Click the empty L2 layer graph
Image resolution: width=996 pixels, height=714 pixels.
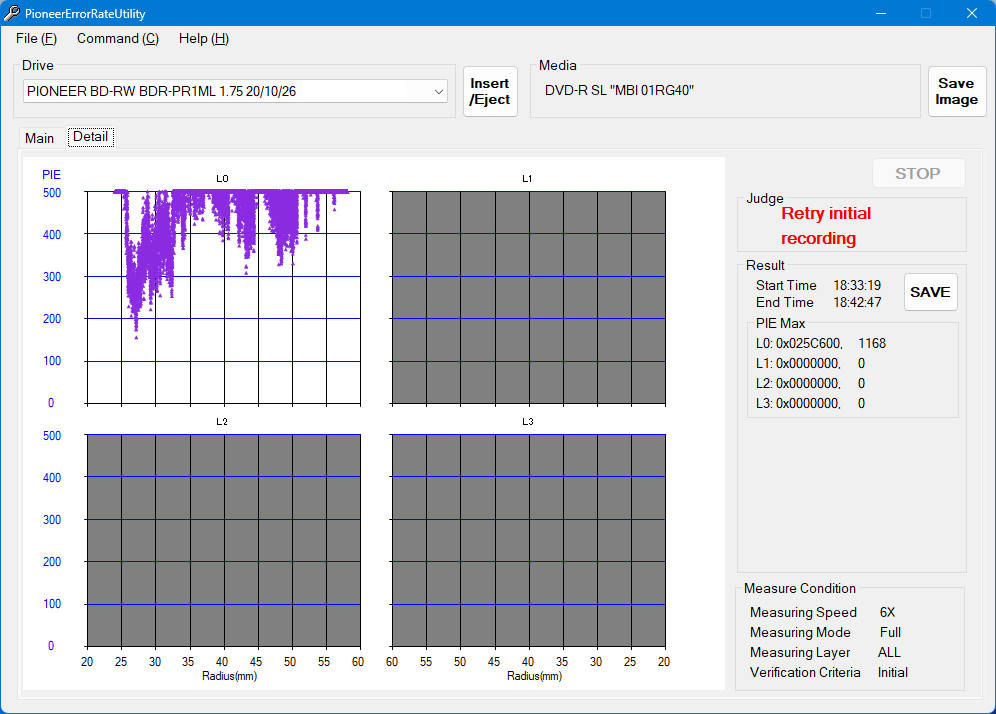coord(223,540)
